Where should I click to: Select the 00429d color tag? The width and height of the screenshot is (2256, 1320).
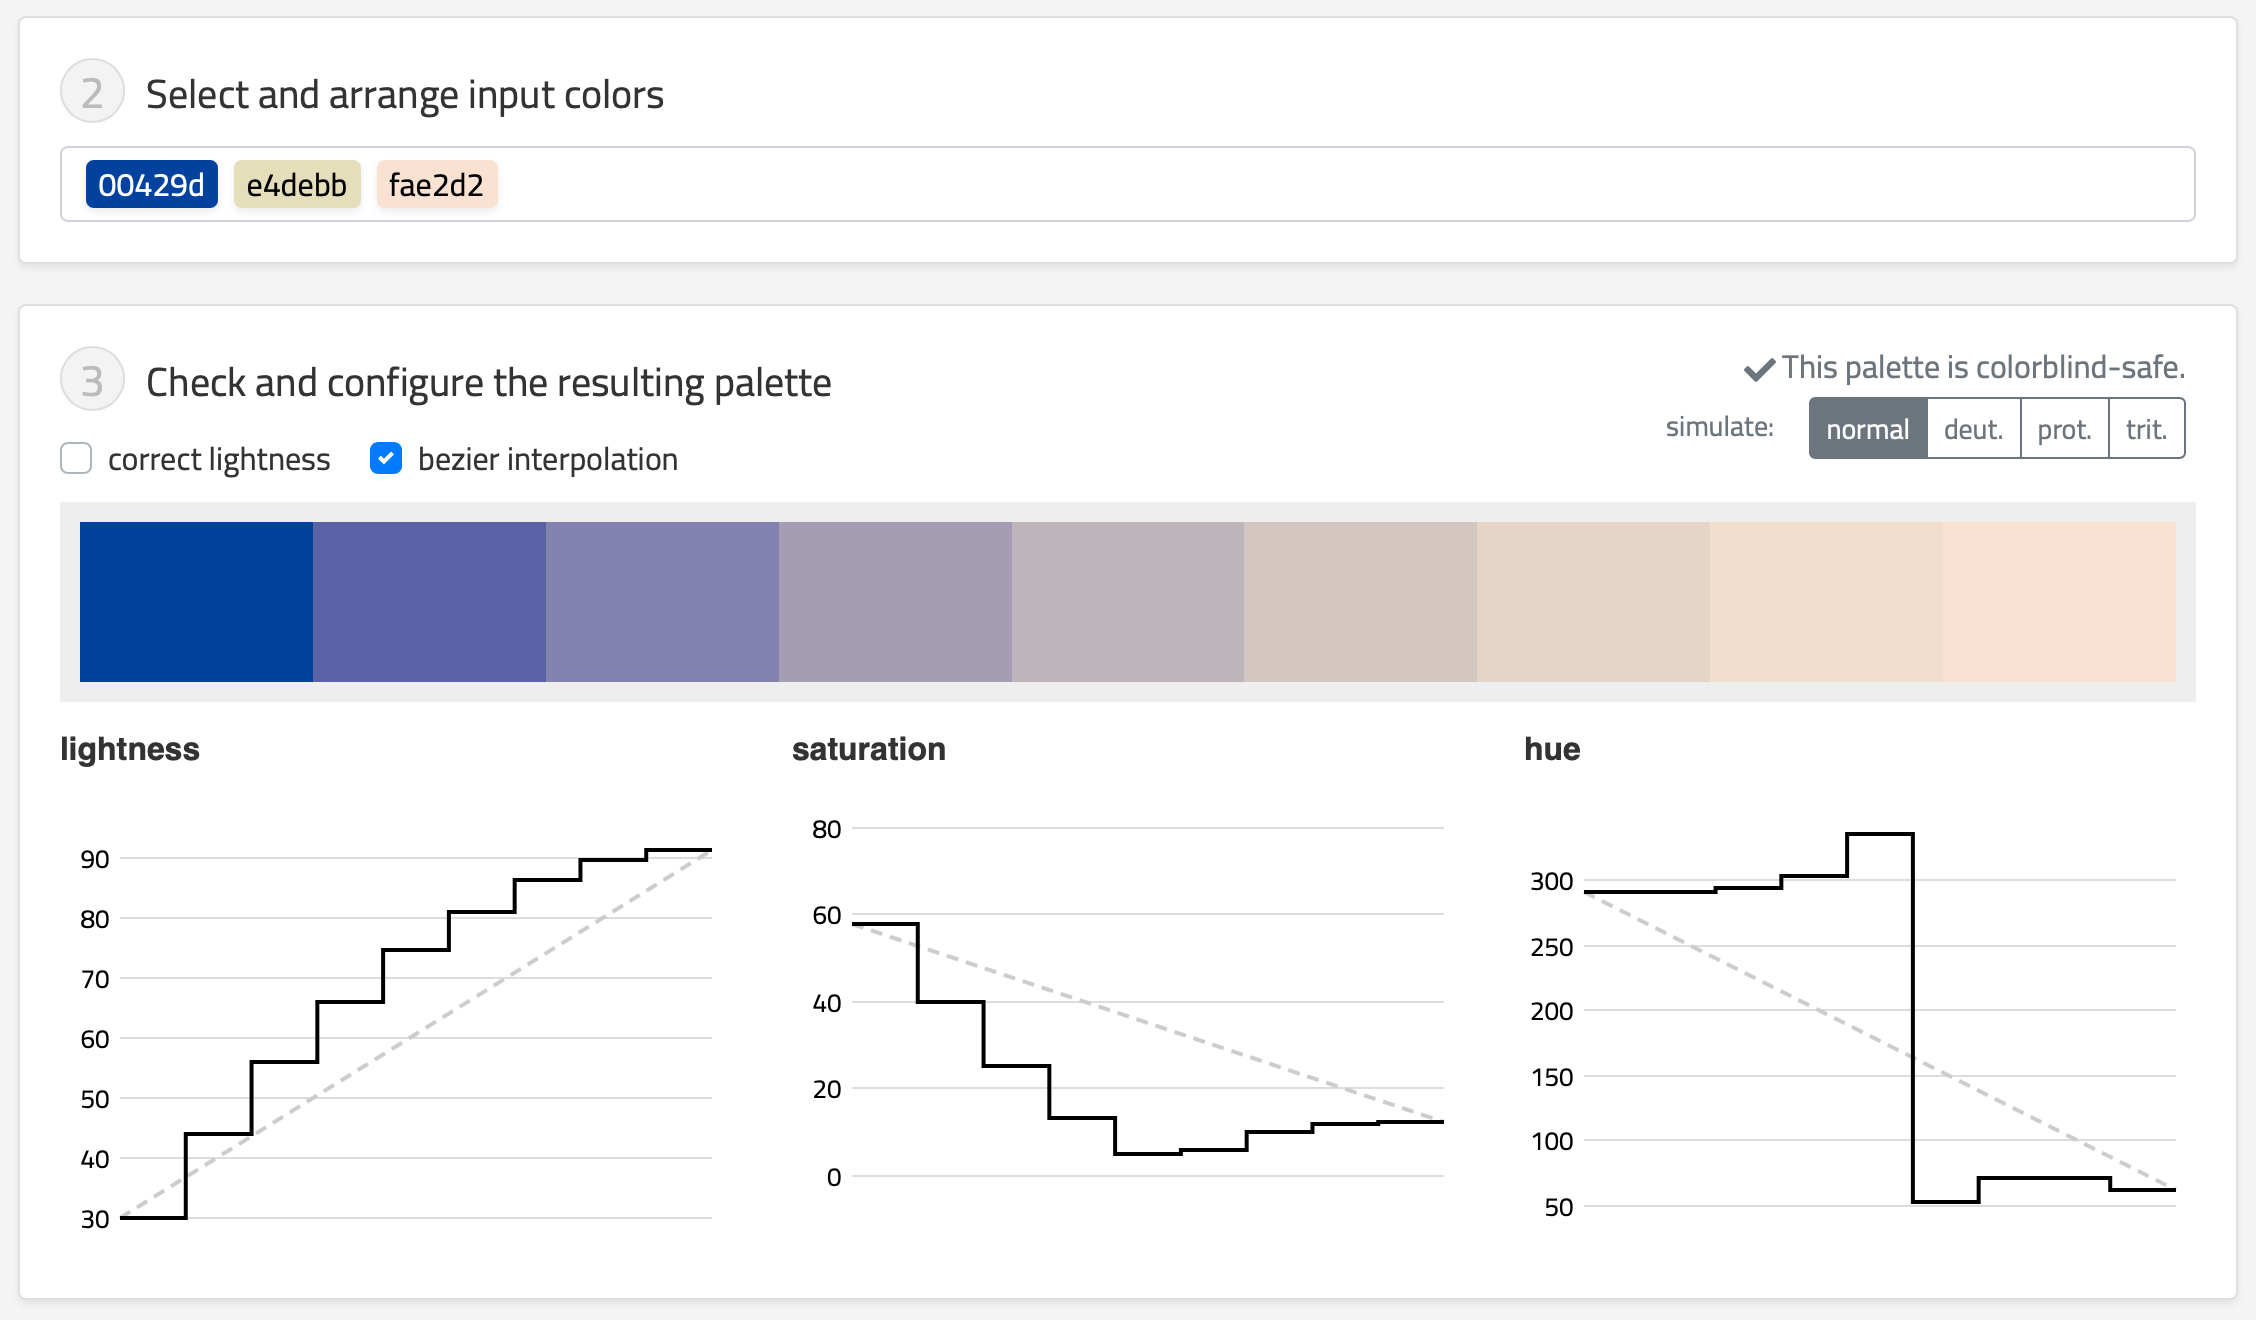tap(152, 185)
